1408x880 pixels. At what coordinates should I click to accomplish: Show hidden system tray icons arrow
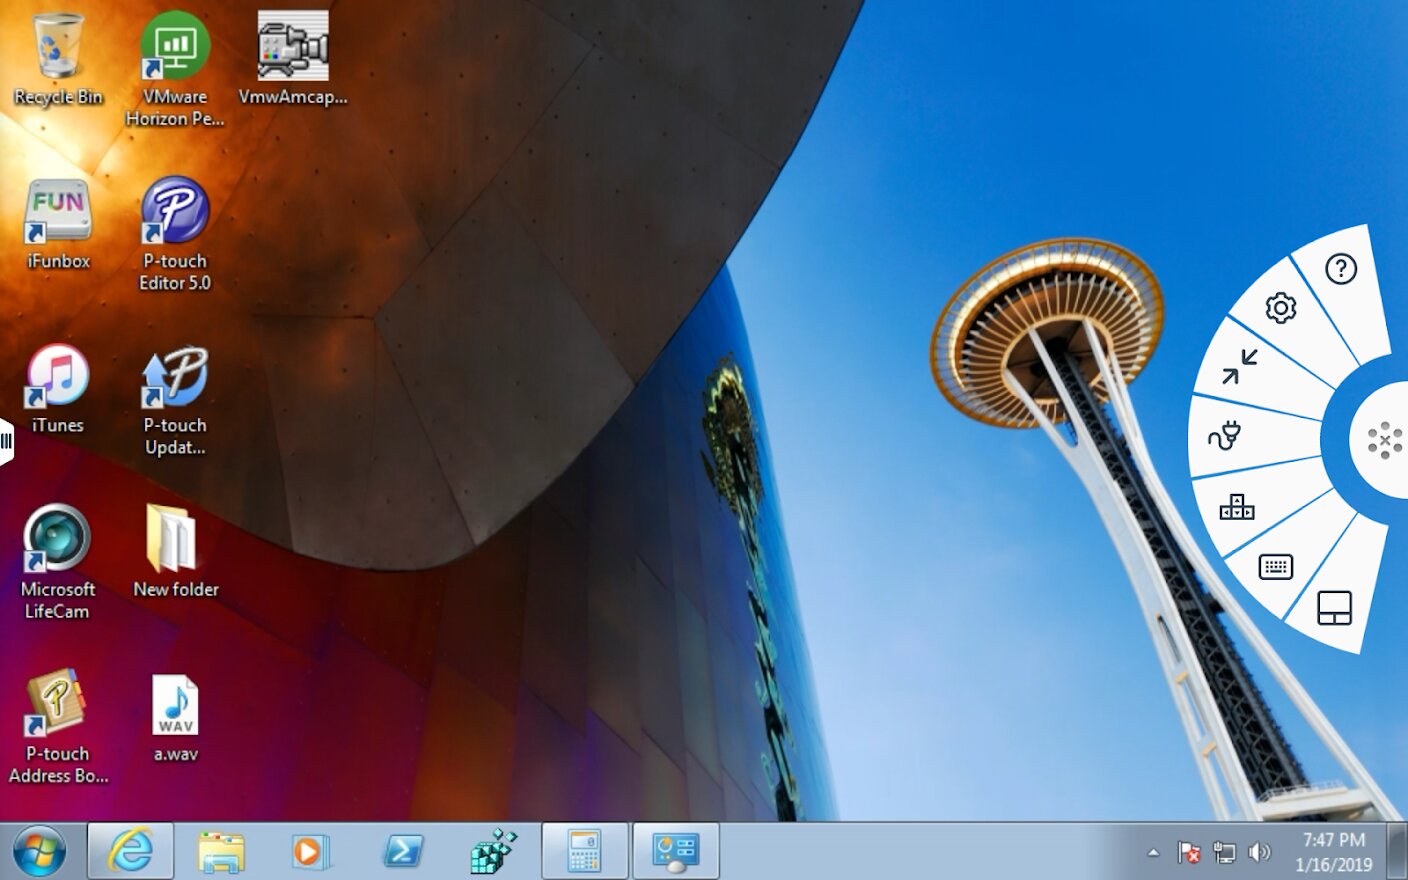tap(1153, 853)
